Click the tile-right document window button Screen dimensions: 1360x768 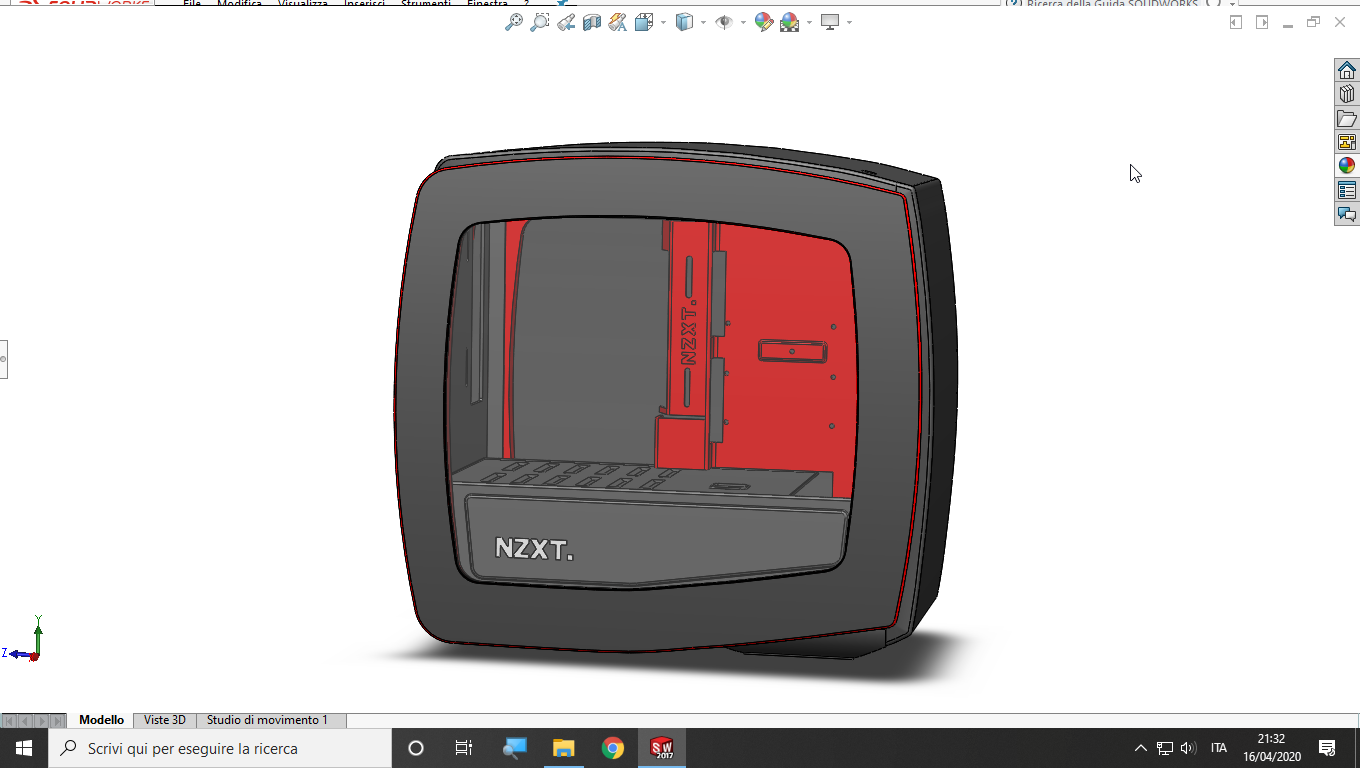(x=1262, y=22)
